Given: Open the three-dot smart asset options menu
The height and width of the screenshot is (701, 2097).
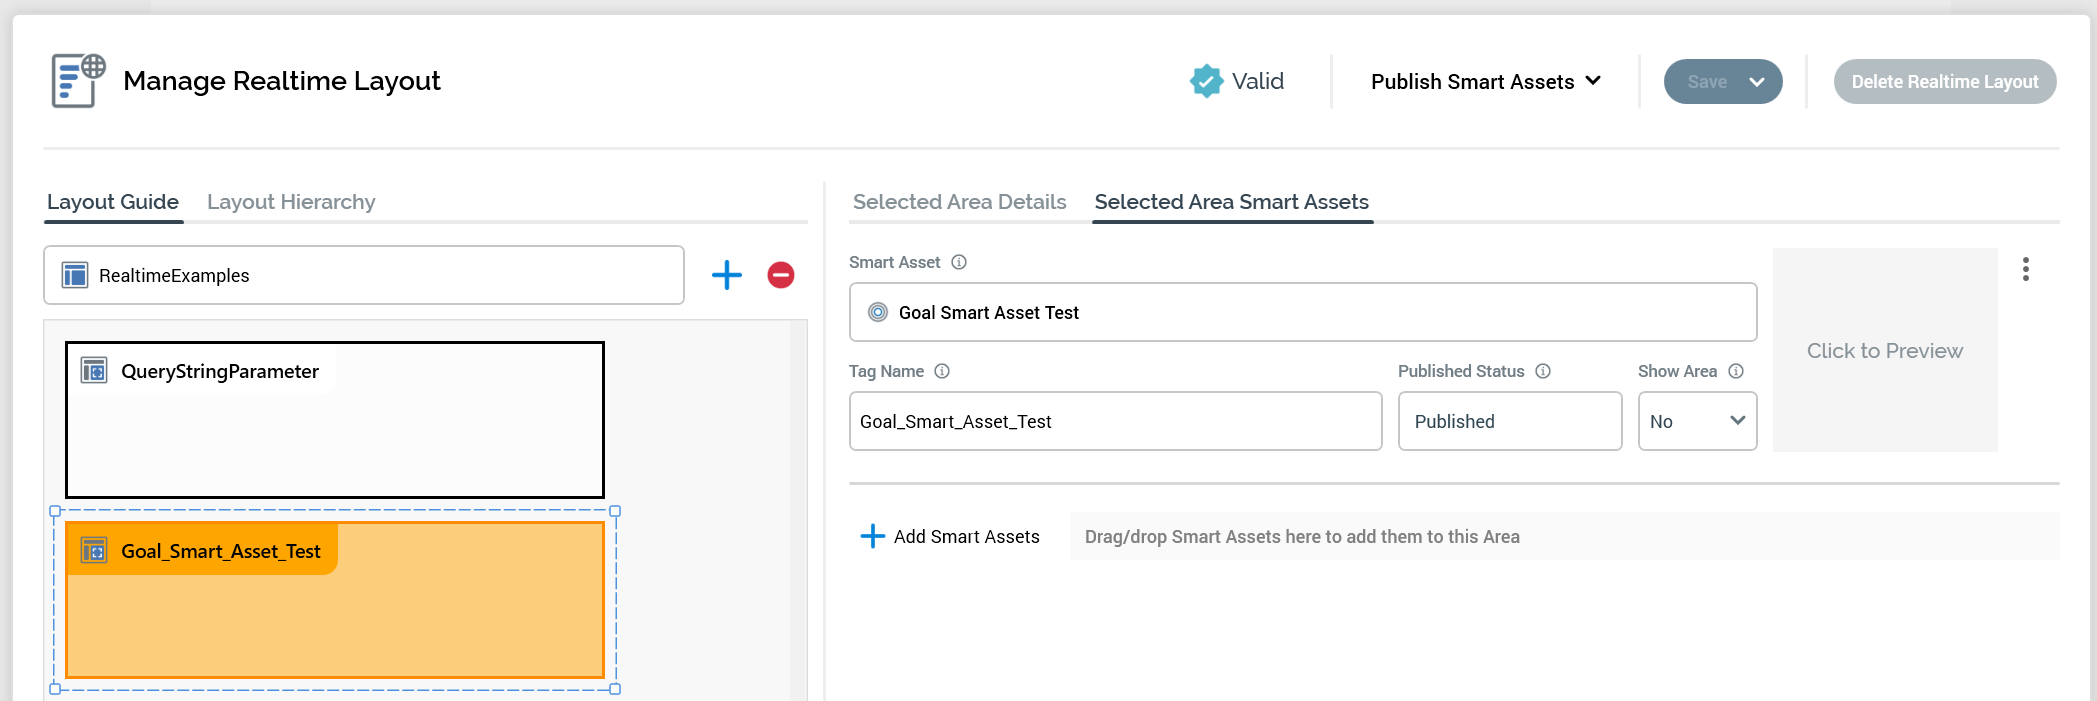Looking at the screenshot, I should pyautogui.click(x=2026, y=269).
